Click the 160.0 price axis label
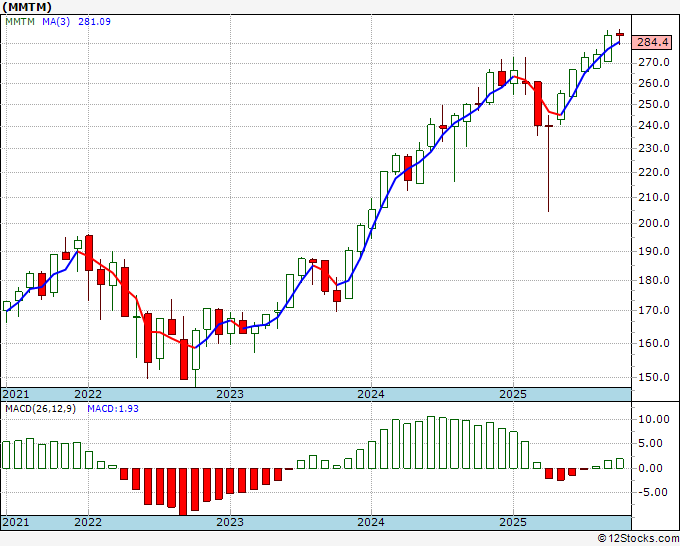This screenshot has height=546, width=680. coord(654,343)
